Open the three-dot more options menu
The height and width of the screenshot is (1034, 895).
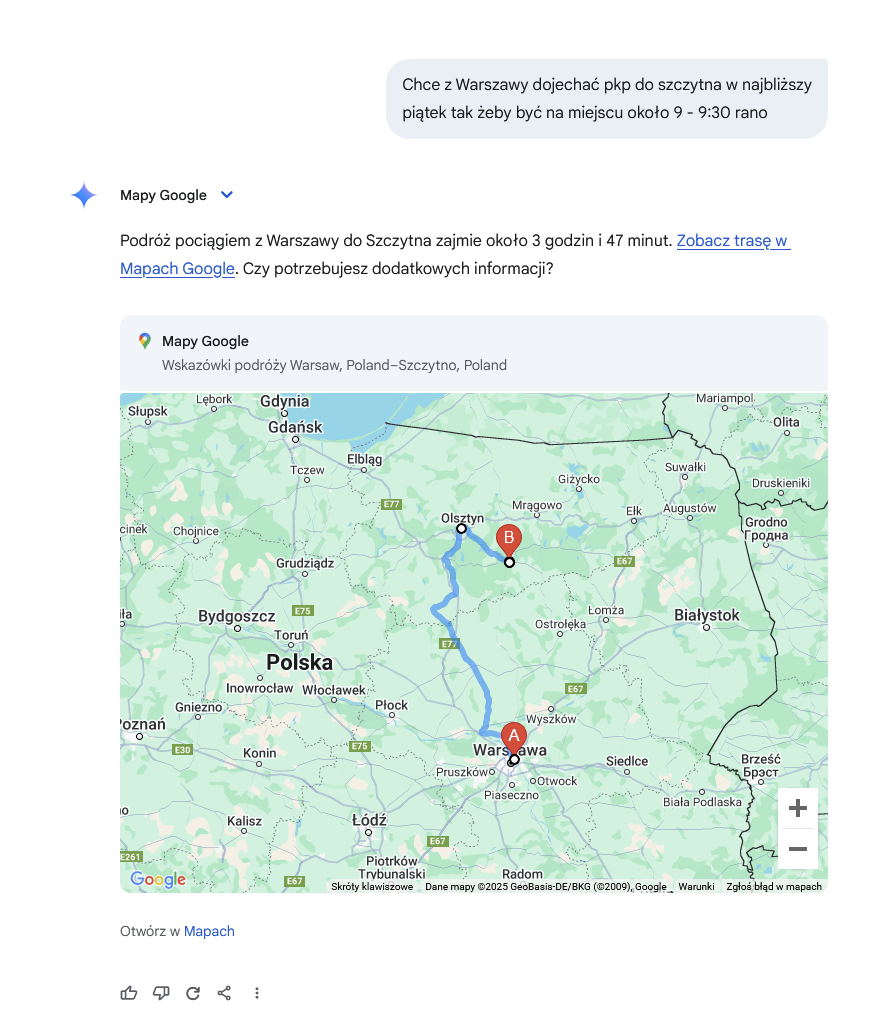point(257,993)
